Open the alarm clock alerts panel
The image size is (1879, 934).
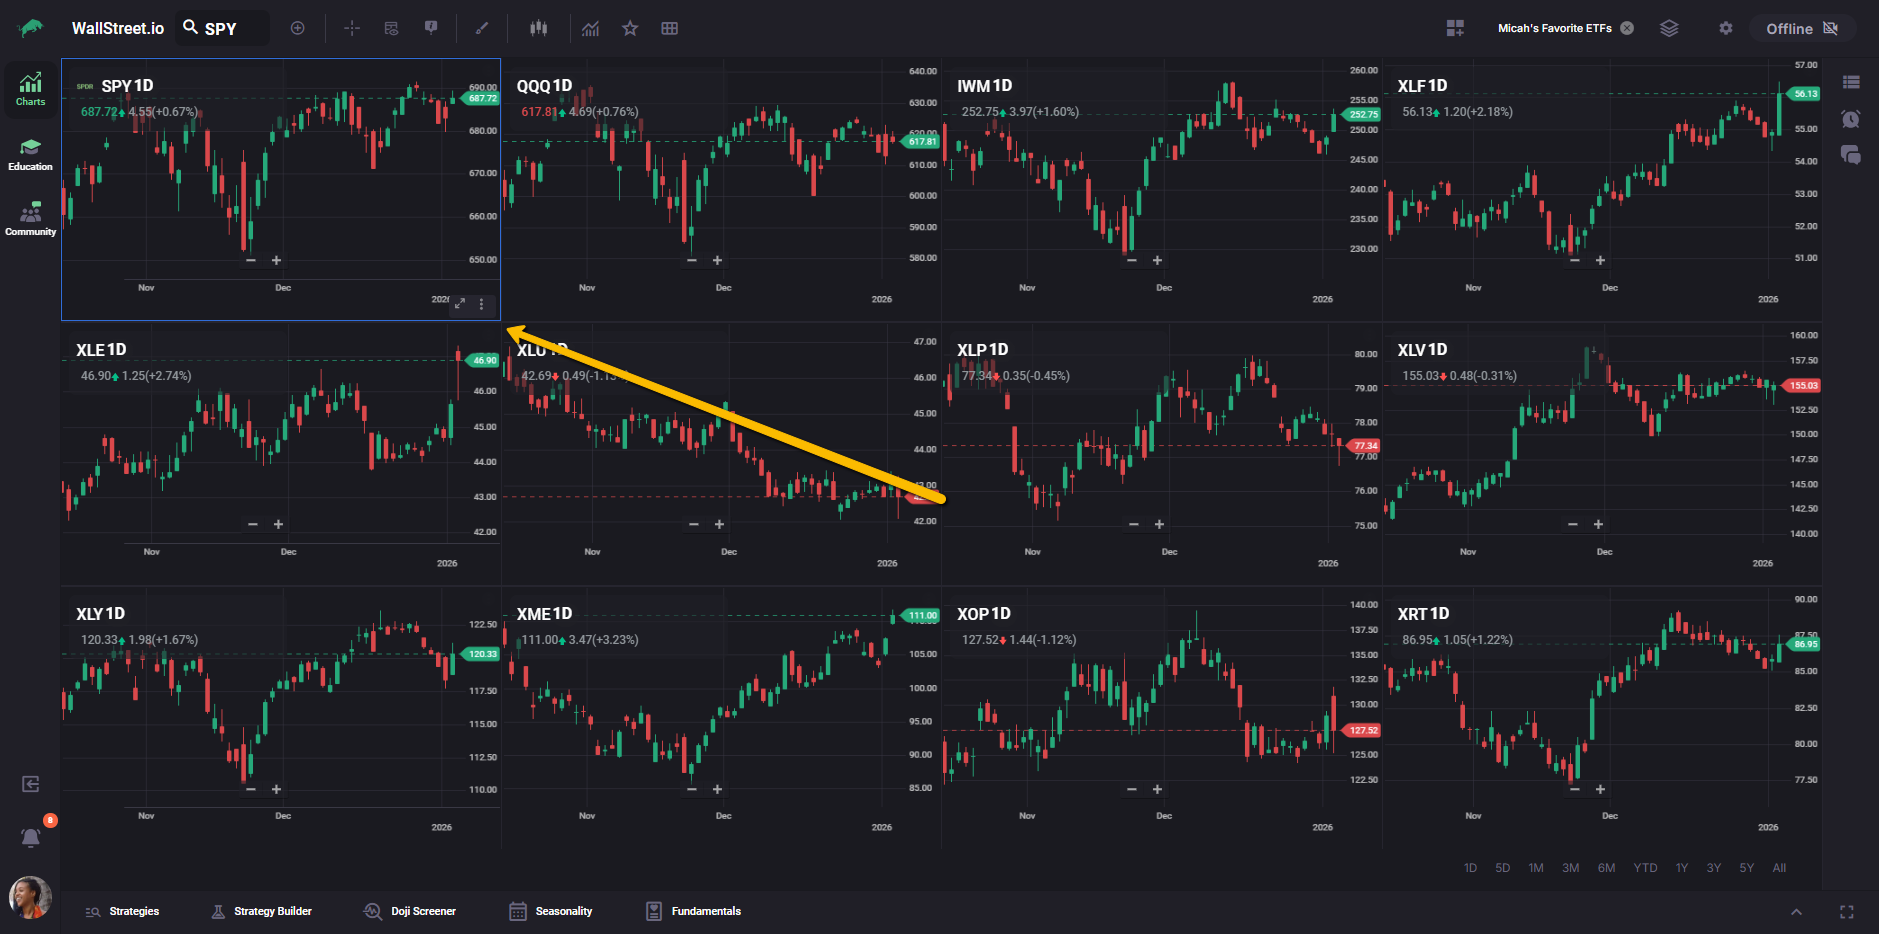coord(1850,119)
